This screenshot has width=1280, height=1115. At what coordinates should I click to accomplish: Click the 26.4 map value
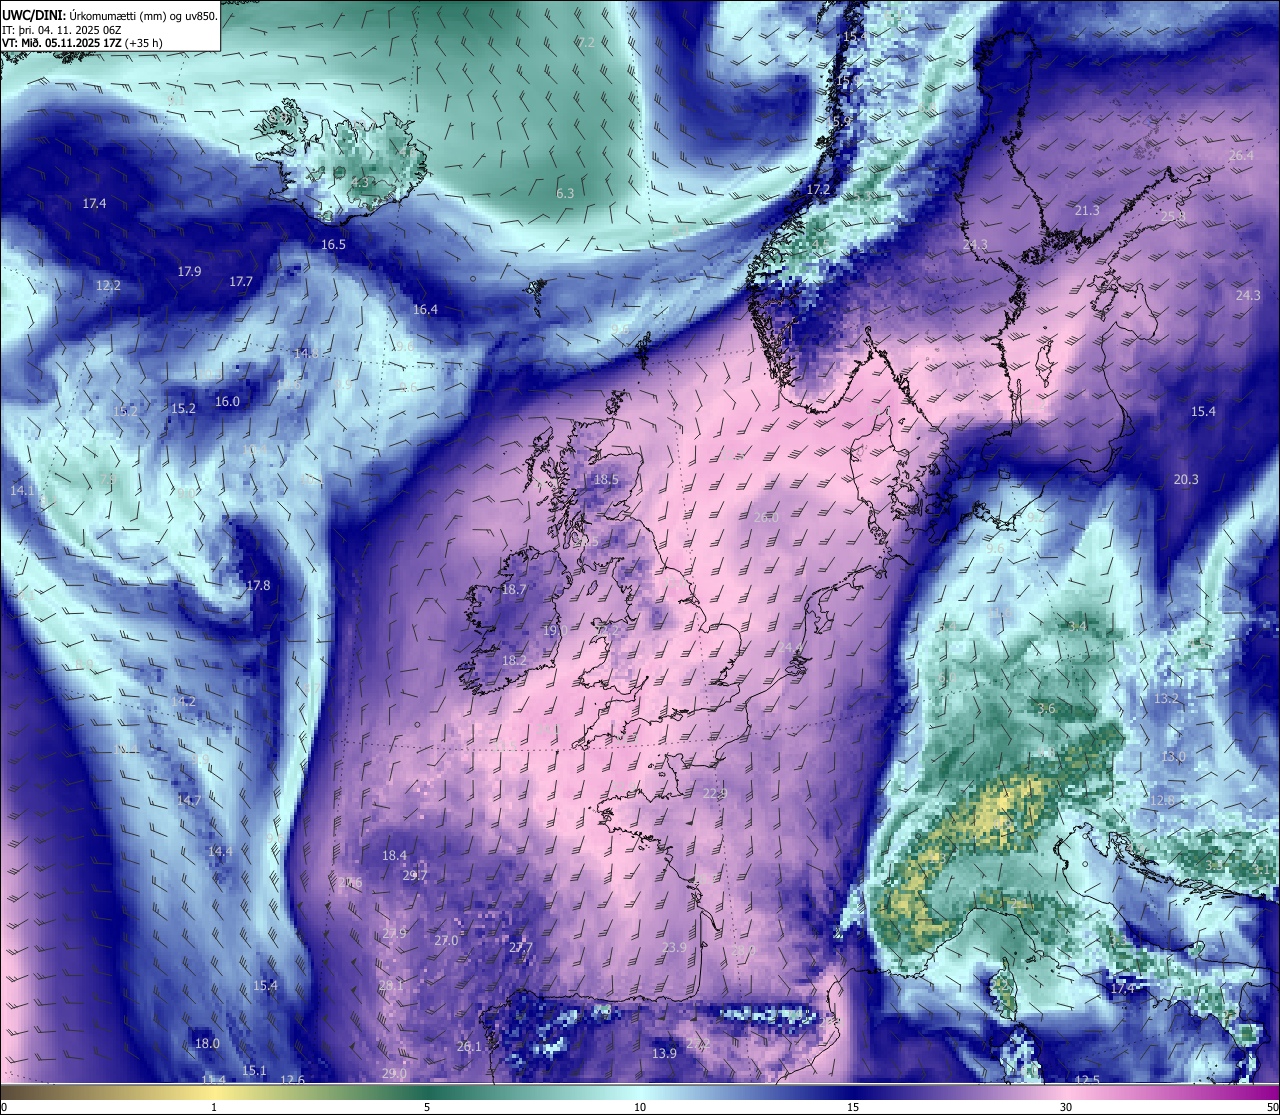tap(1241, 155)
